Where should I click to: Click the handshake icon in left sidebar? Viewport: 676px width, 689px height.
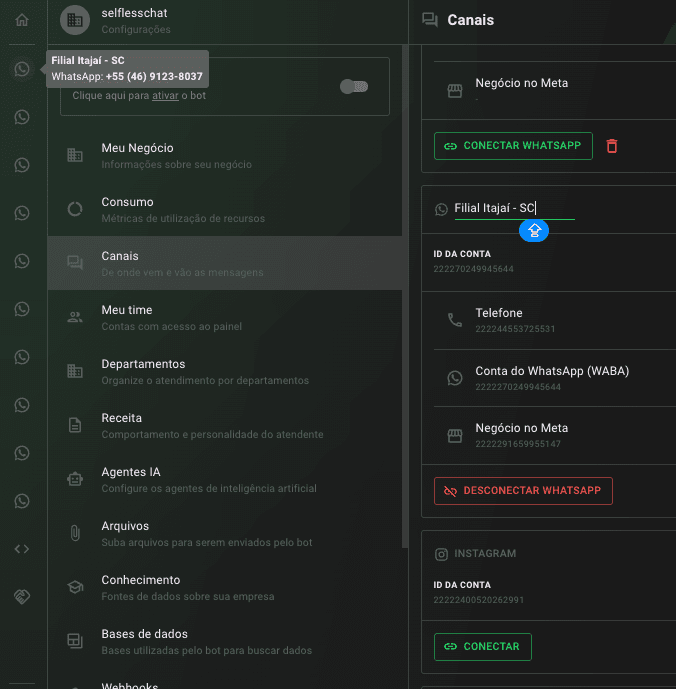22,596
